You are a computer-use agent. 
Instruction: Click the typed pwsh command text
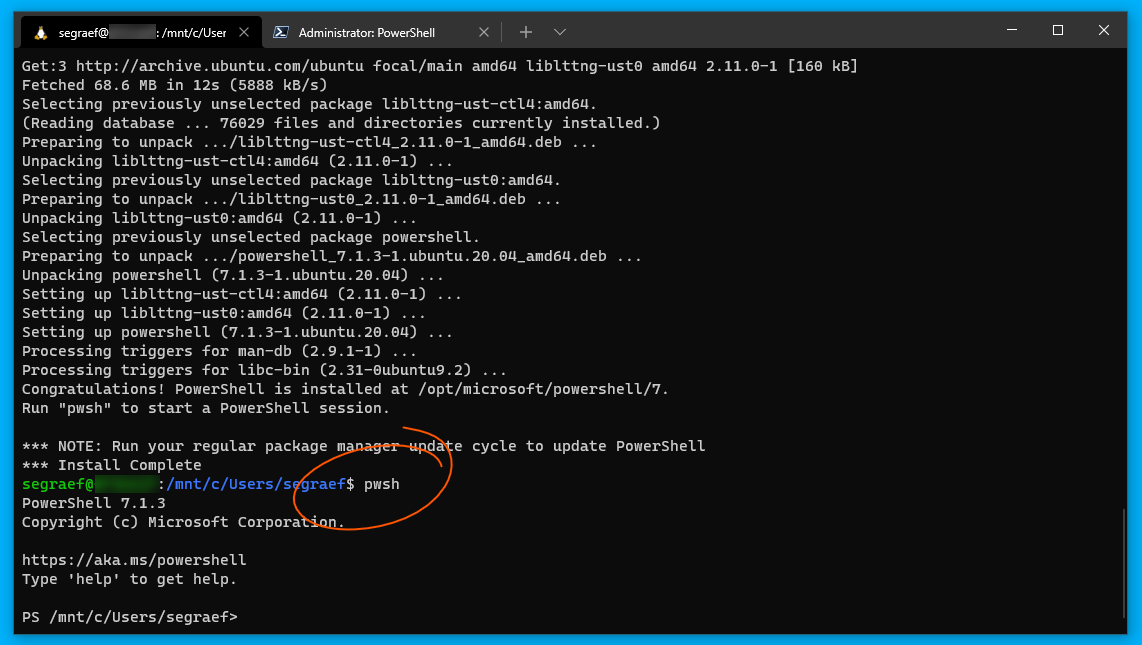(382, 484)
